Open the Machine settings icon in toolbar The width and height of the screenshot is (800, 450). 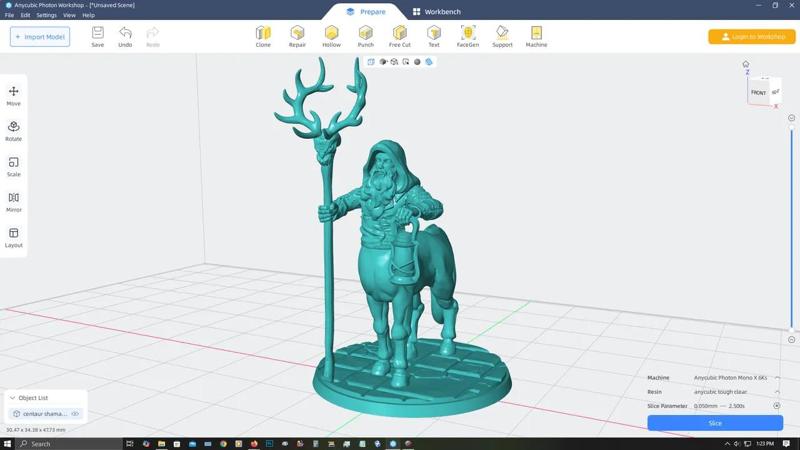click(x=536, y=37)
